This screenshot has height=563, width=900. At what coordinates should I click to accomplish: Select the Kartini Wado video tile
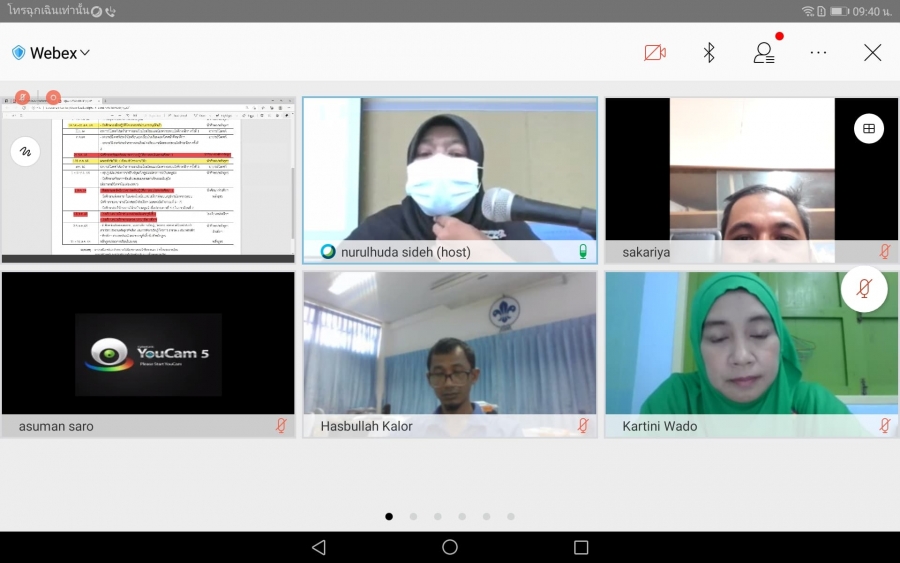coord(750,345)
